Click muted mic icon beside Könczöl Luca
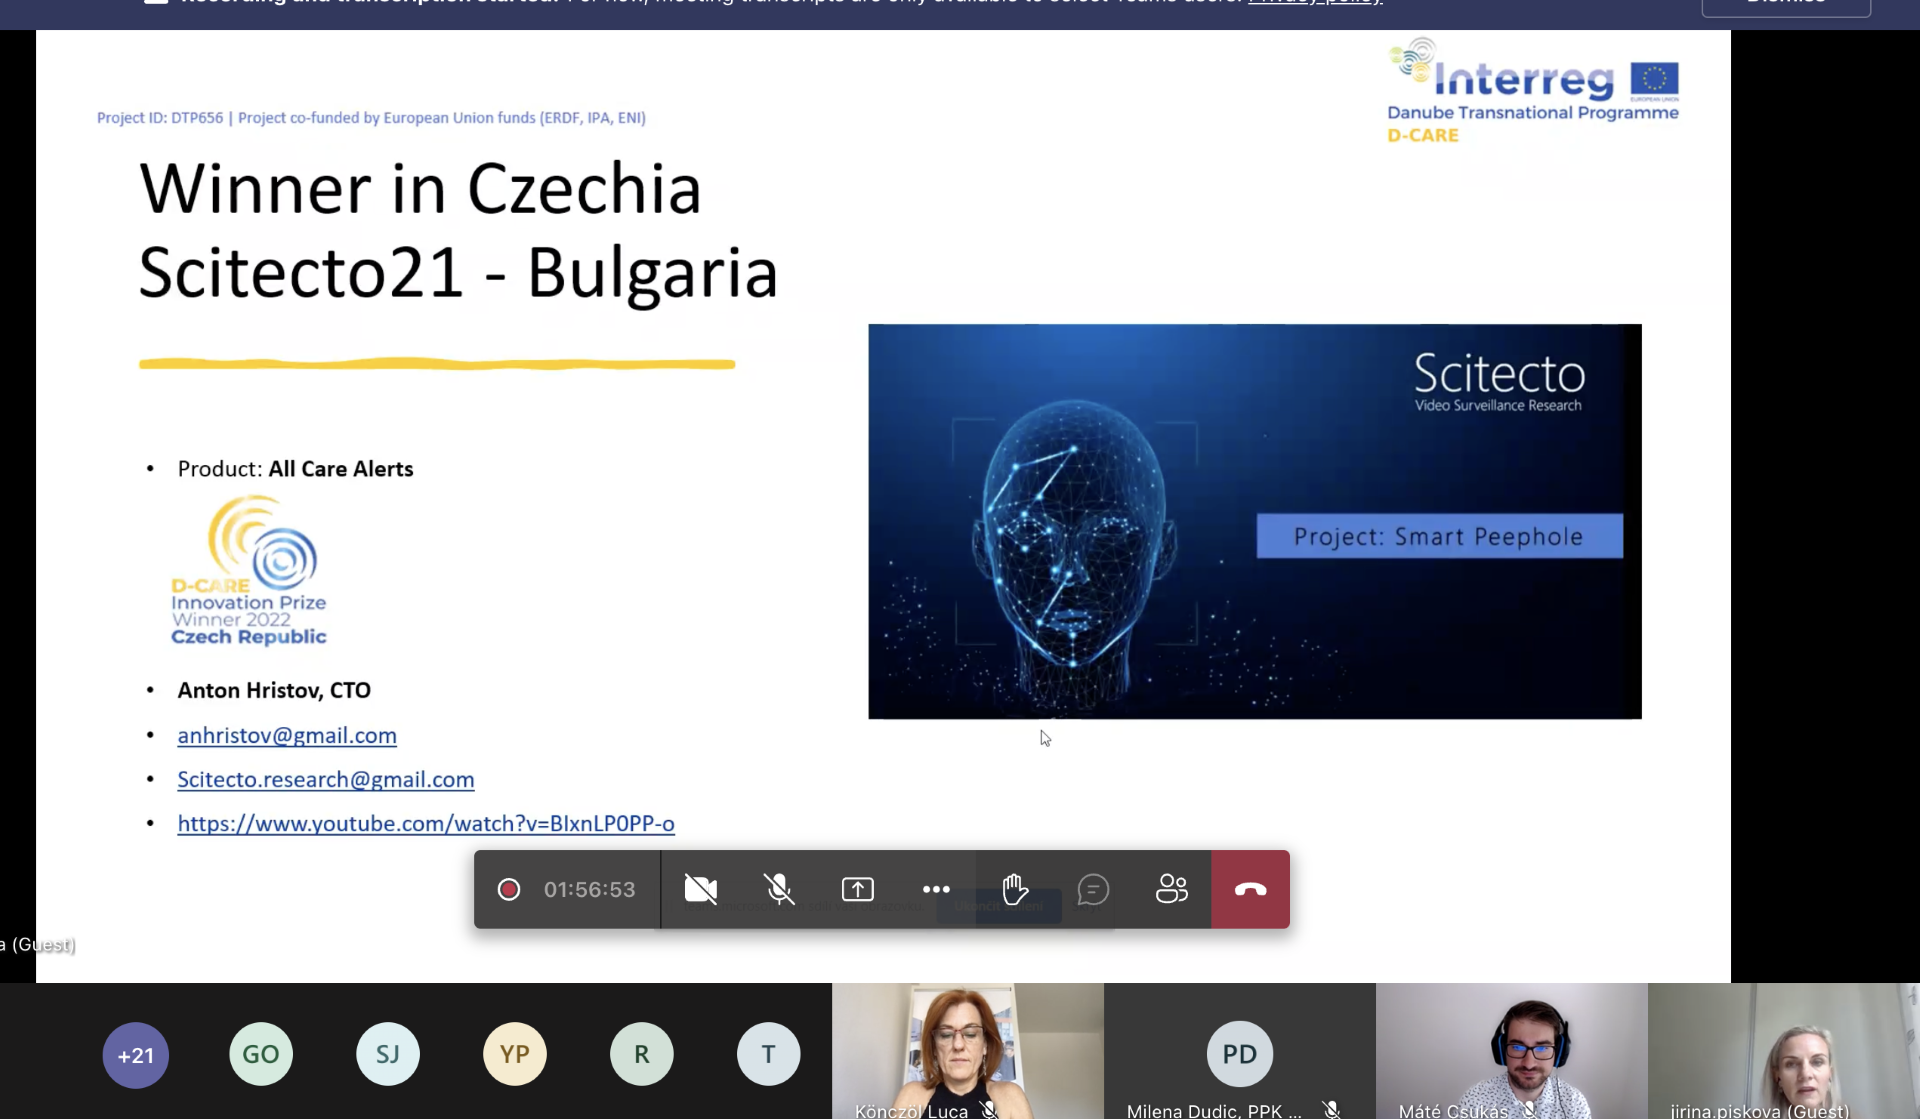The width and height of the screenshot is (1920, 1119). coord(989,1110)
